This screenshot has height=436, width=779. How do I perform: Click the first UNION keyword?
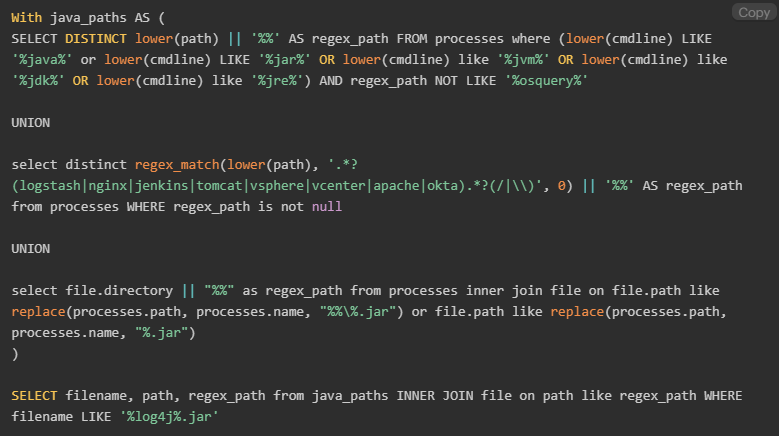point(31,122)
